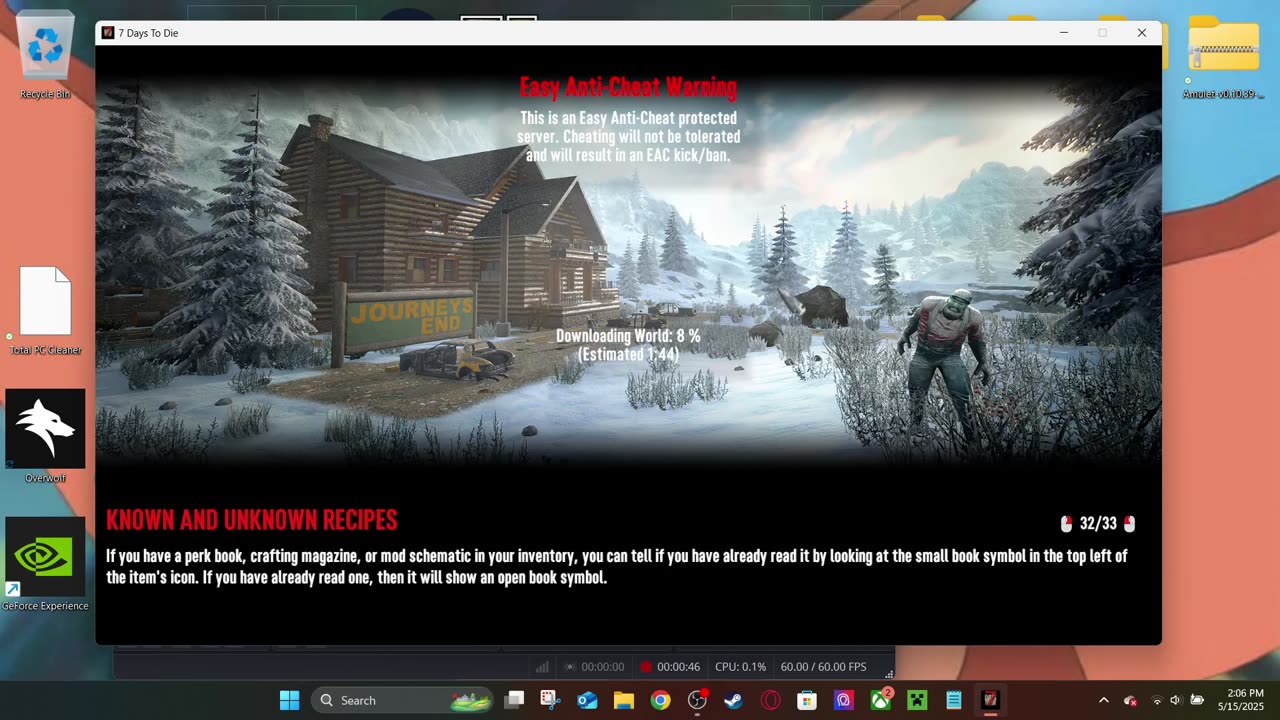The height and width of the screenshot is (720, 1280).
Task: Click the 32/33 tip counter
Action: (1098, 524)
